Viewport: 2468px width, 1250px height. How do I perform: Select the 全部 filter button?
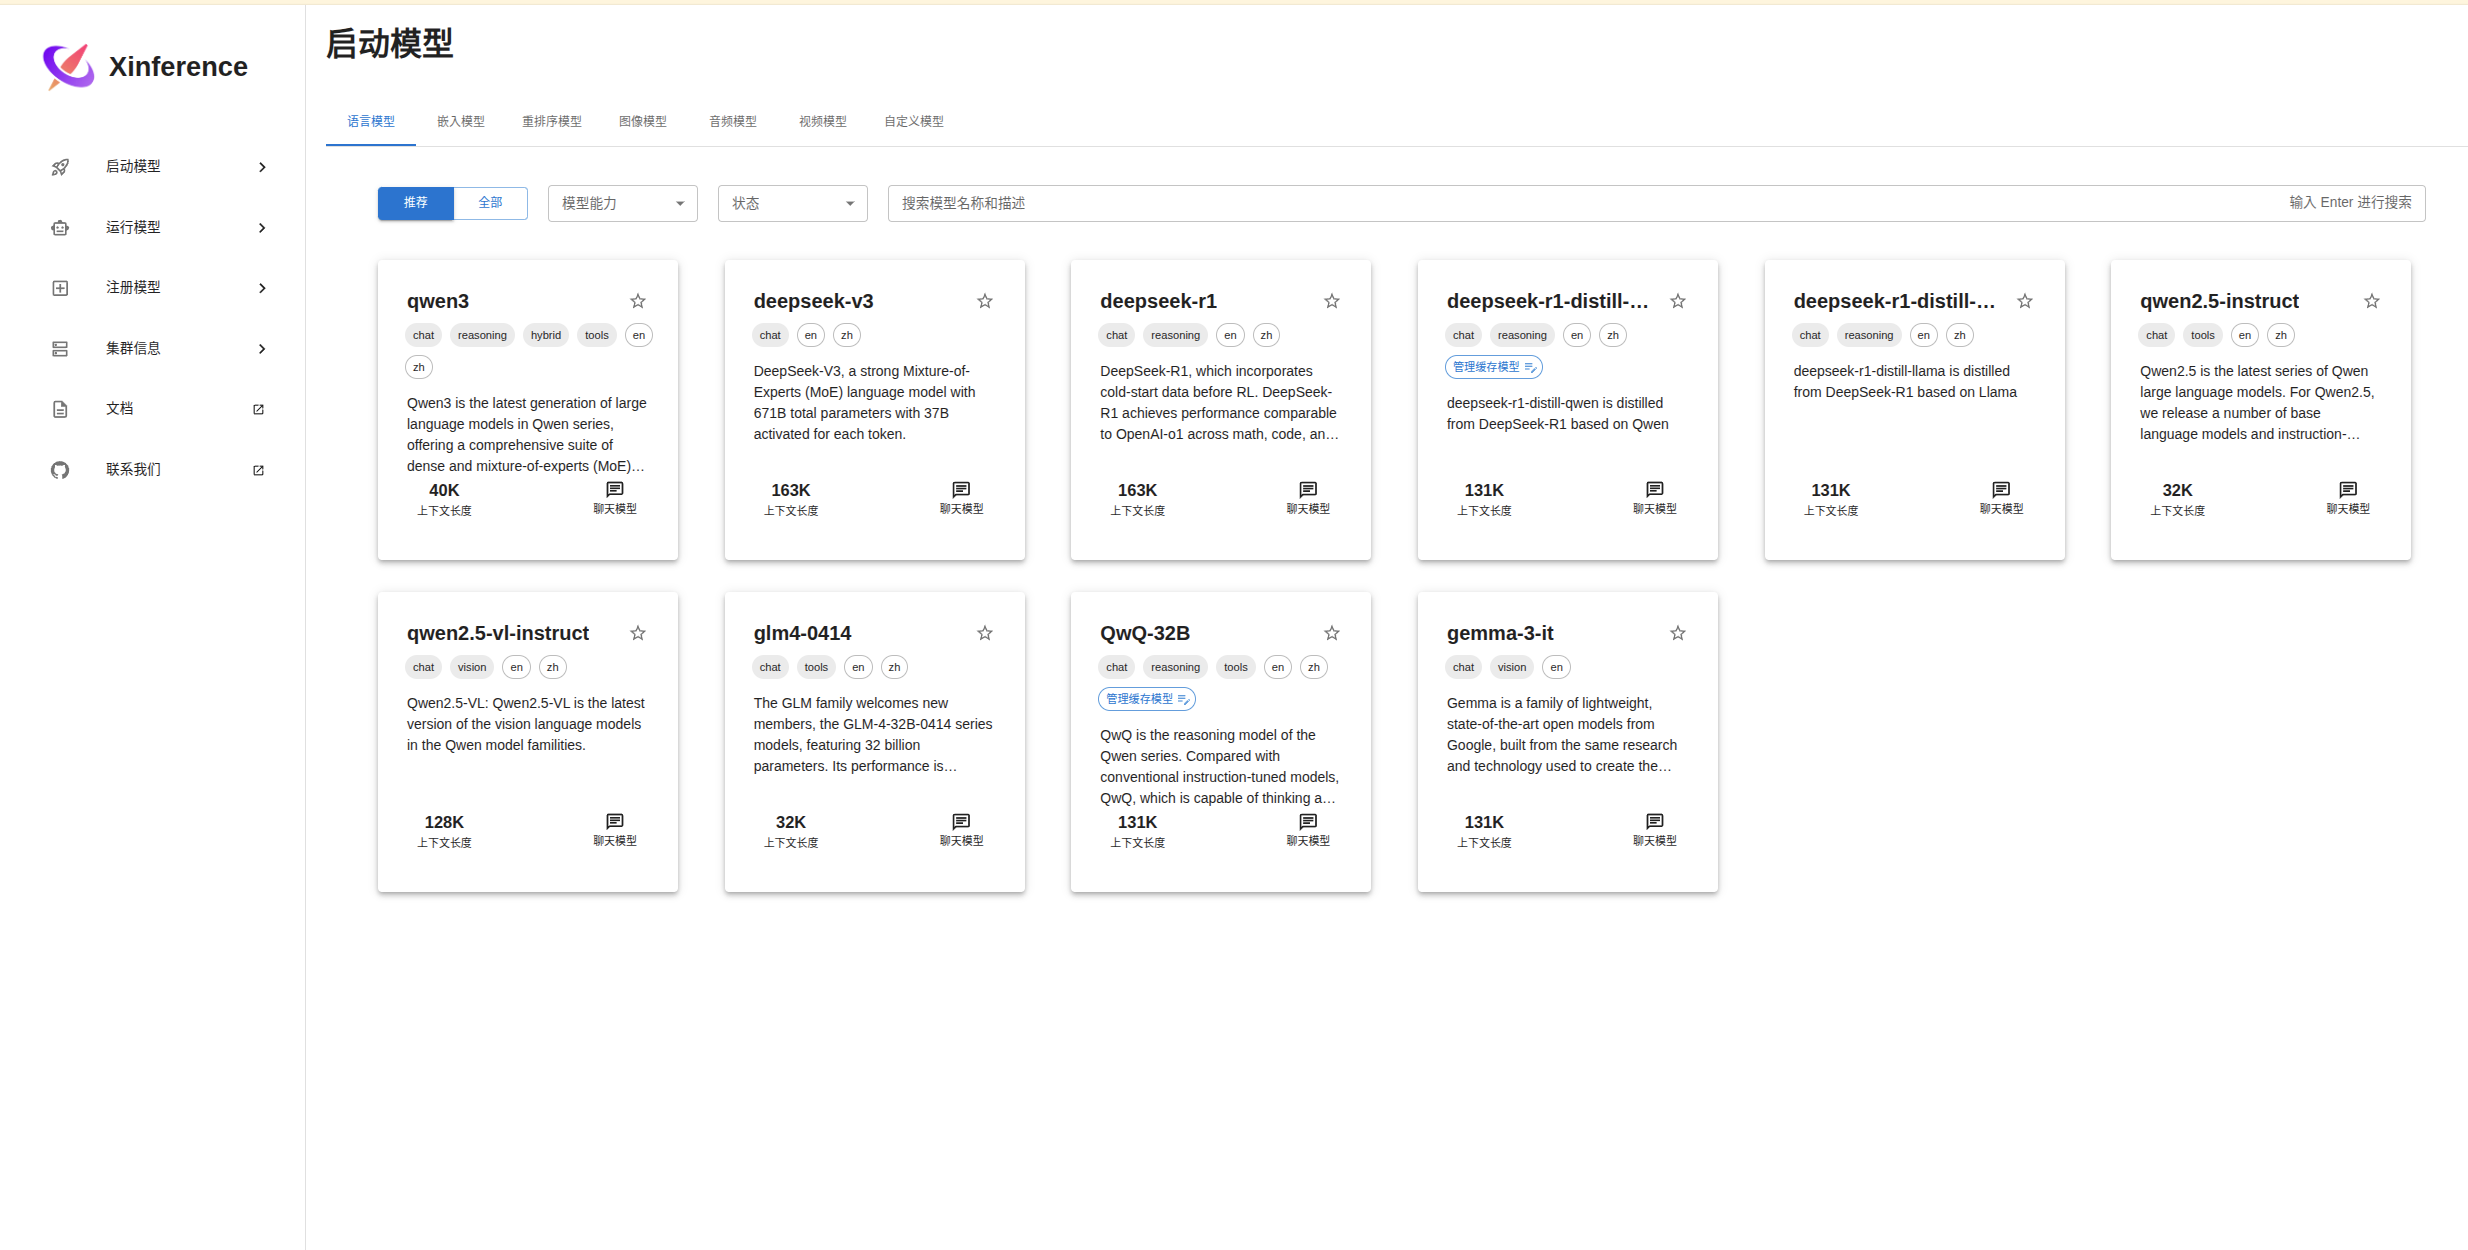click(490, 203)
